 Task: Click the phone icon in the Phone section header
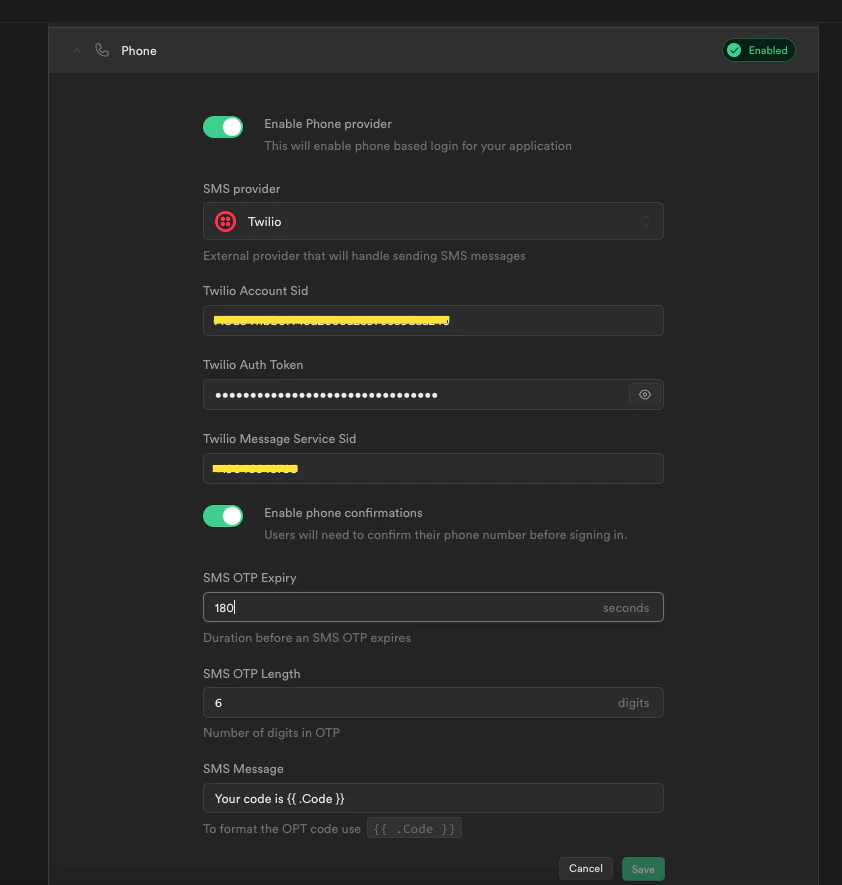[x=102, y=50]
